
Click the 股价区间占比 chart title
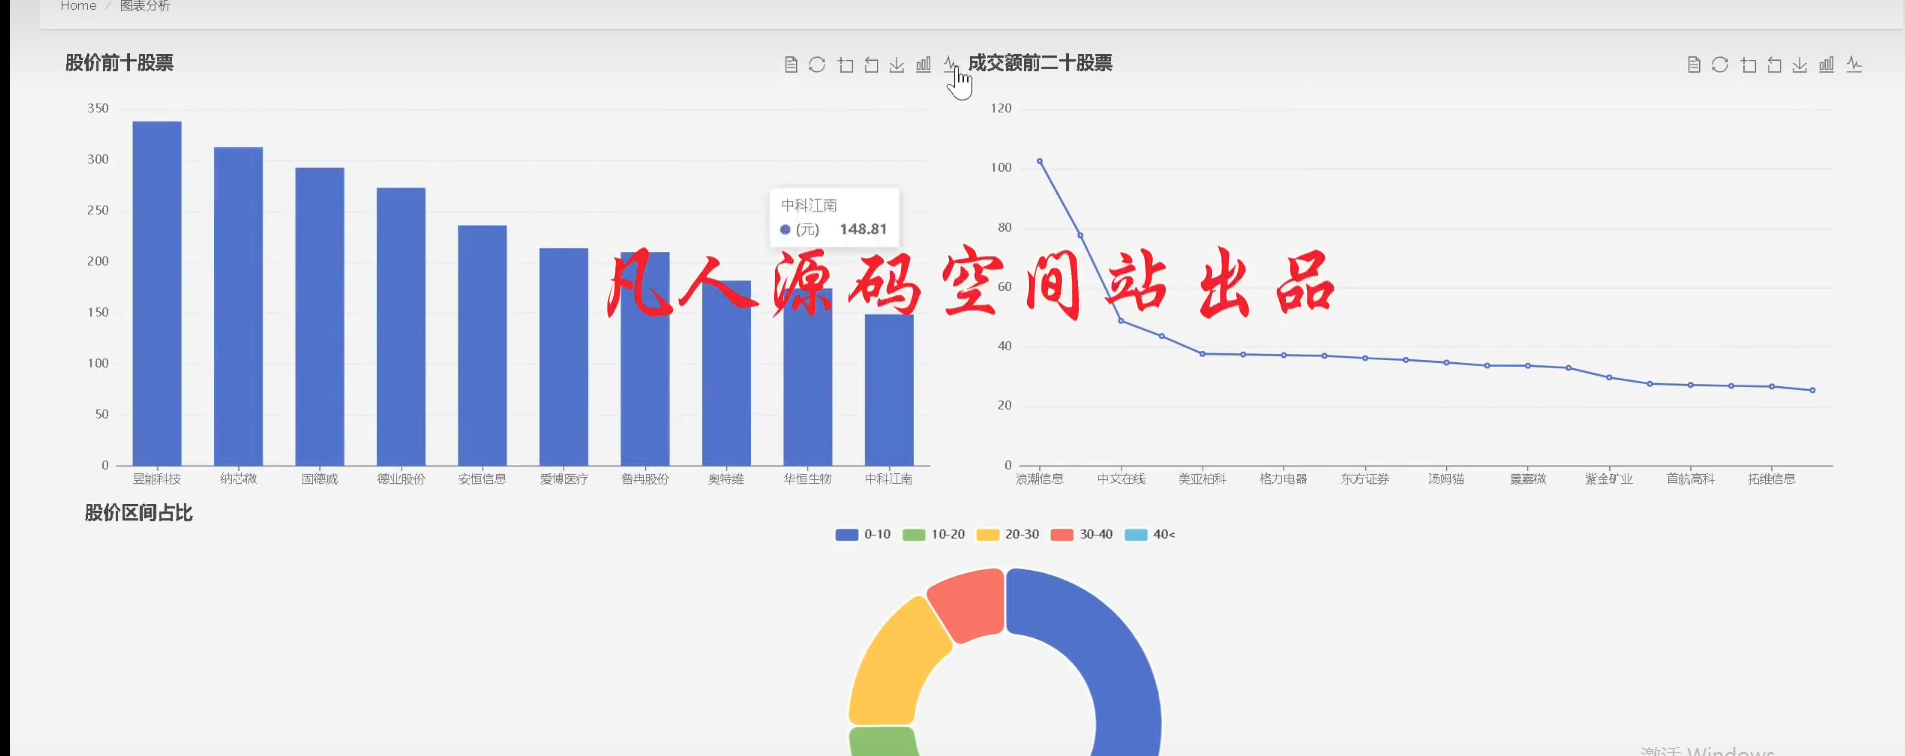(x=138, y=513)
